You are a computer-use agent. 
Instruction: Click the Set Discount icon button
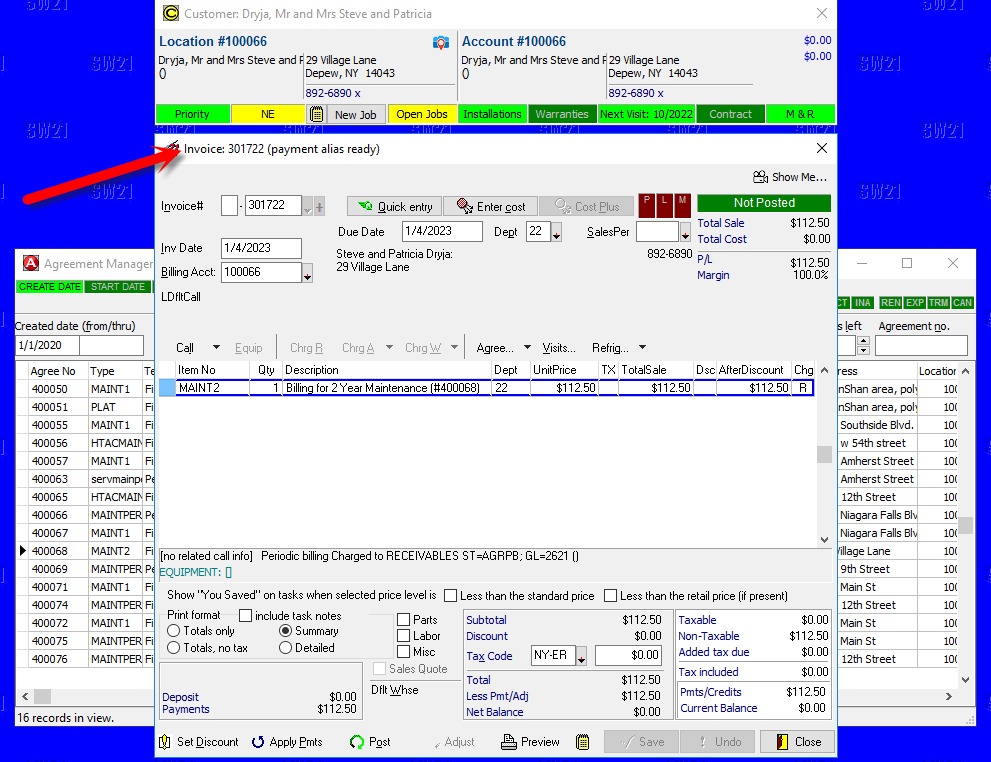pos(199,742)
